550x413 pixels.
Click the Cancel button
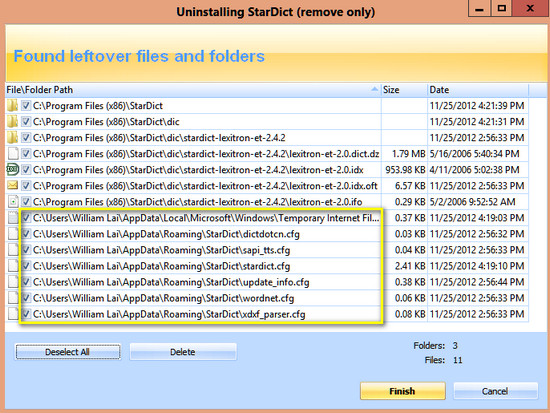(495, 391)
